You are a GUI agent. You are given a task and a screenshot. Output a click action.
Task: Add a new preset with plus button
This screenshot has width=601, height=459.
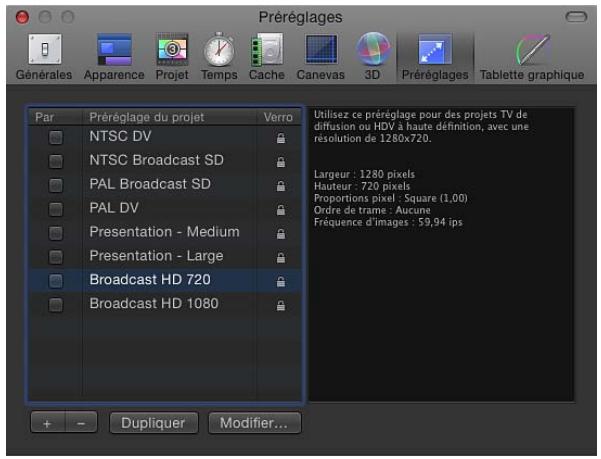coord(48,423)
